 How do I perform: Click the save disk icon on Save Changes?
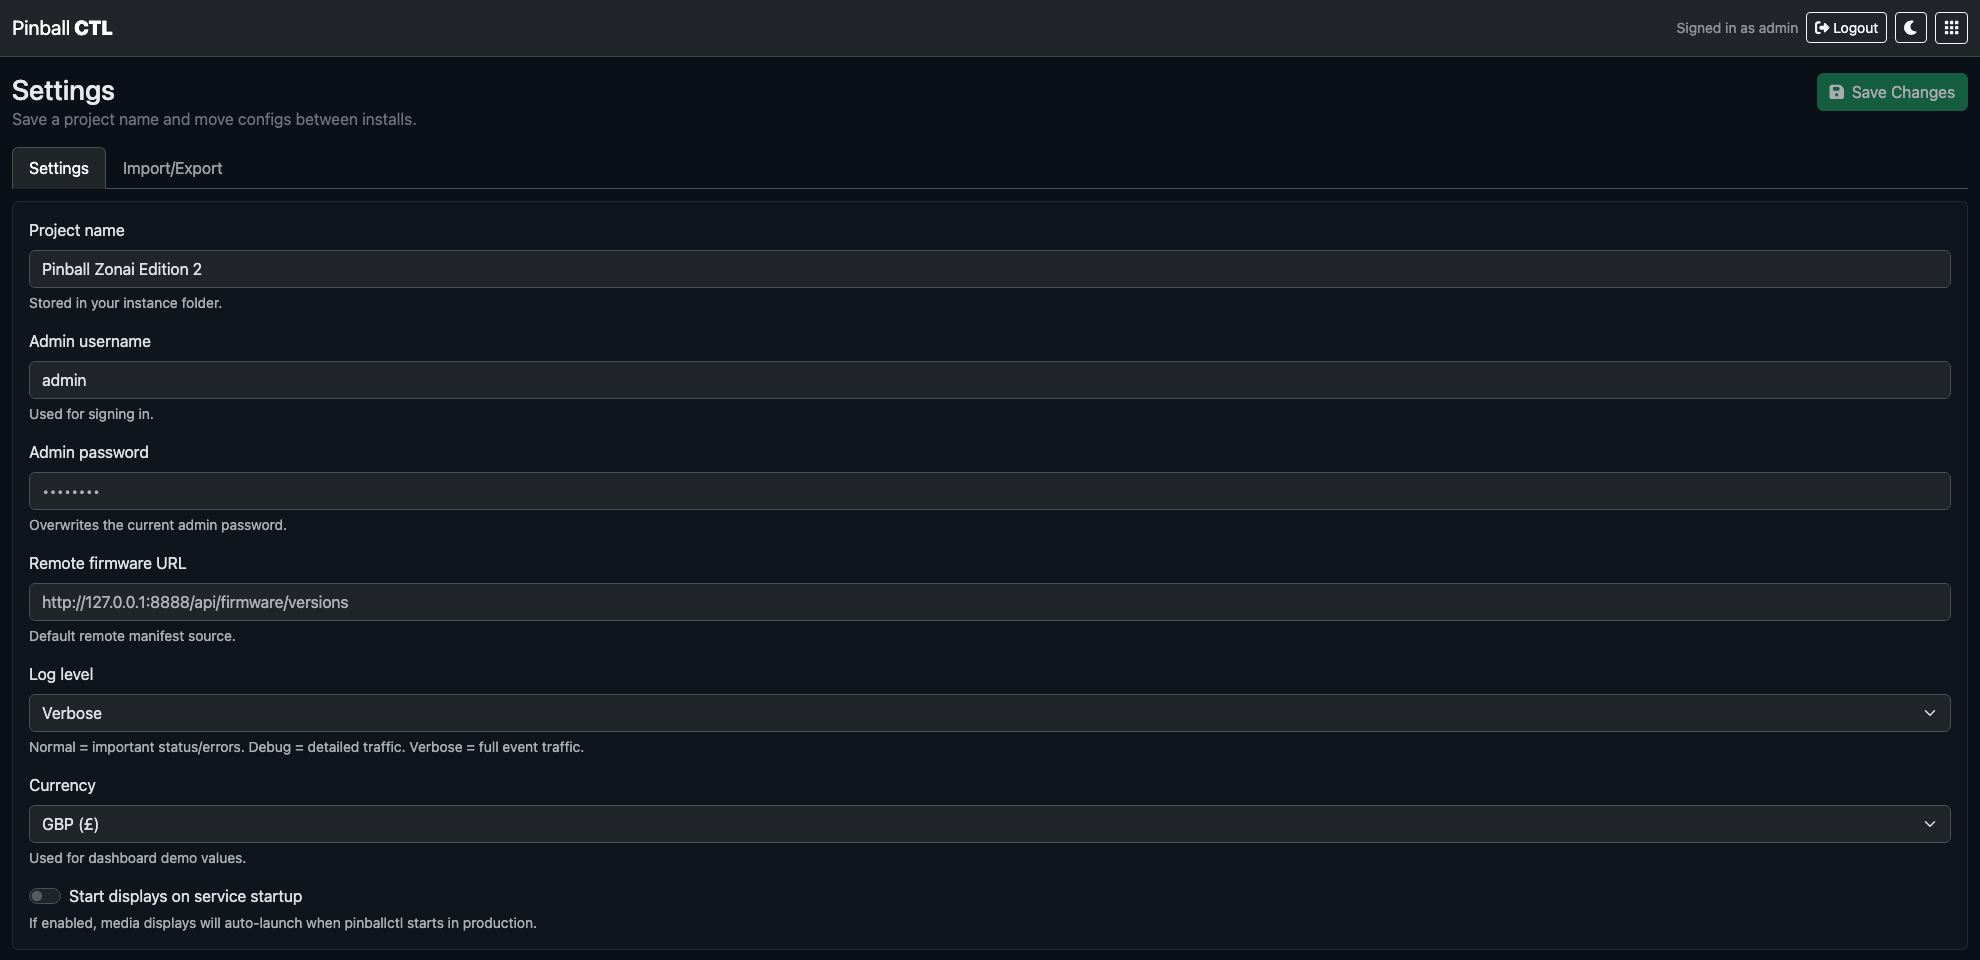click(x=1837, y=91)
